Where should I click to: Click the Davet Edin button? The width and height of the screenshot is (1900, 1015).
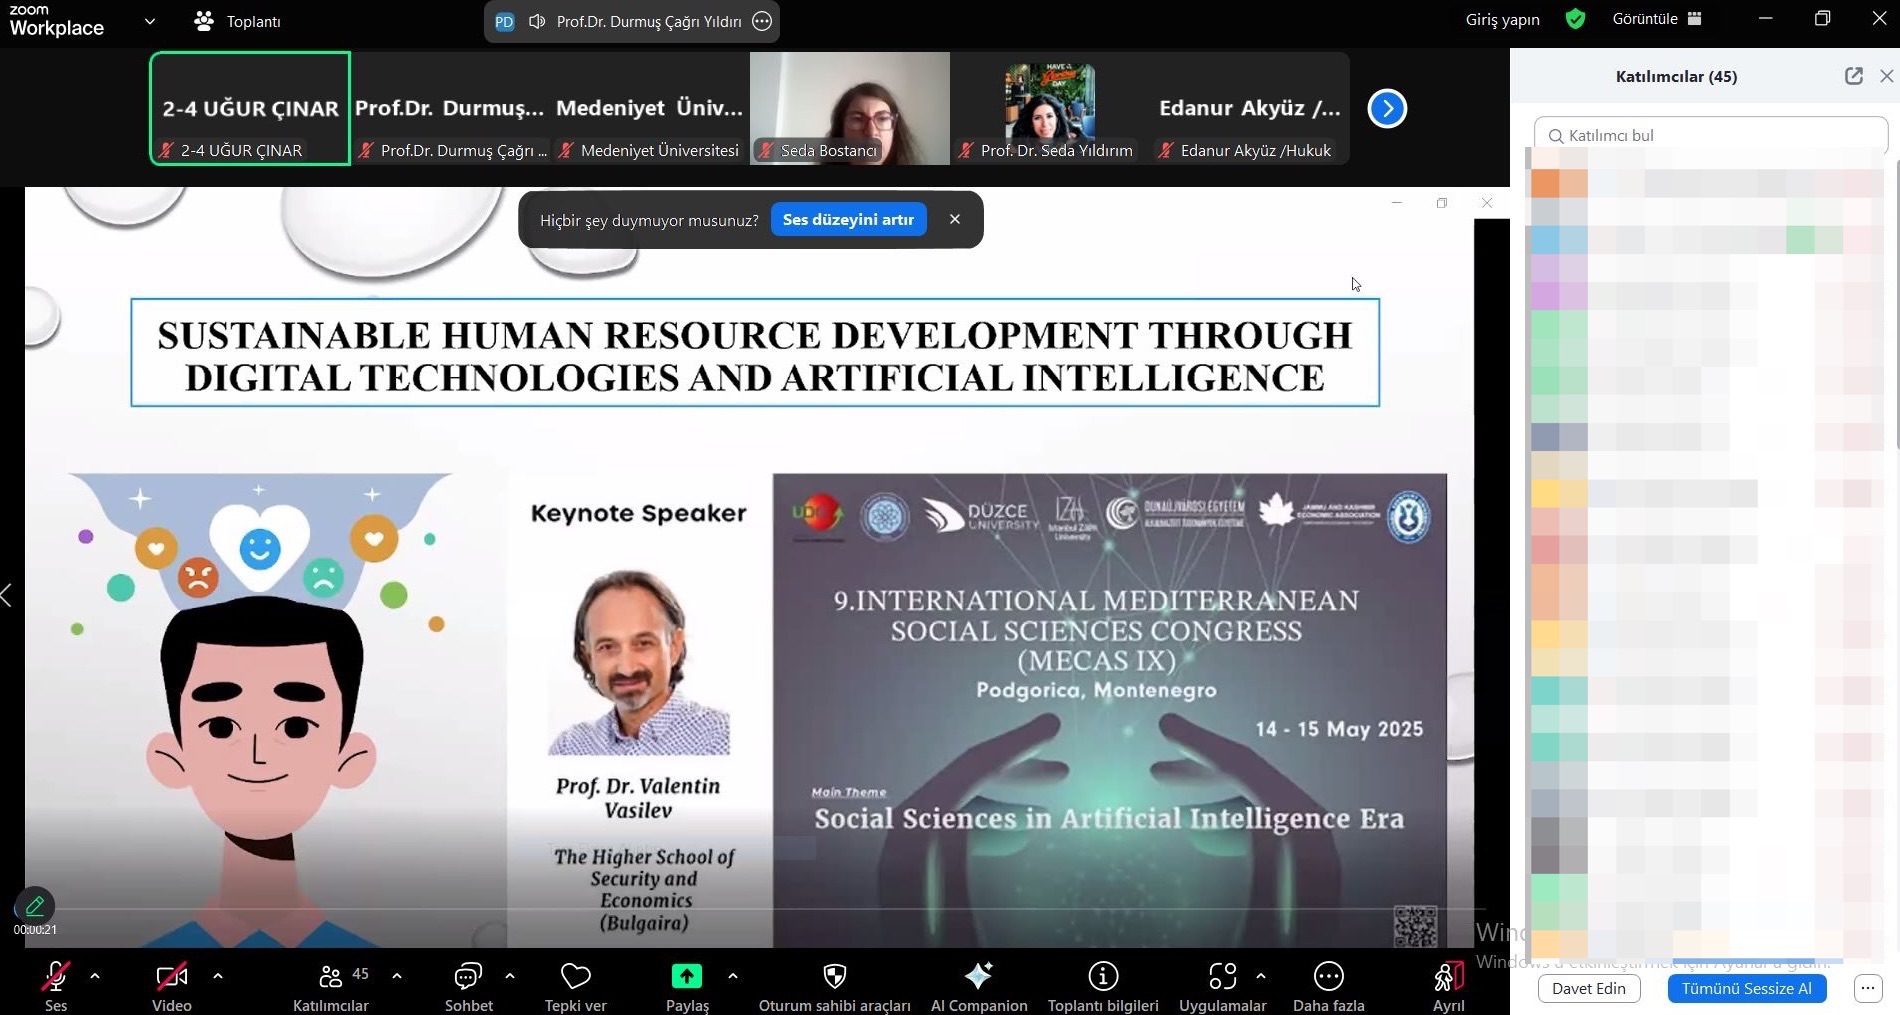pyautogui.click(x=1589, y=988)
